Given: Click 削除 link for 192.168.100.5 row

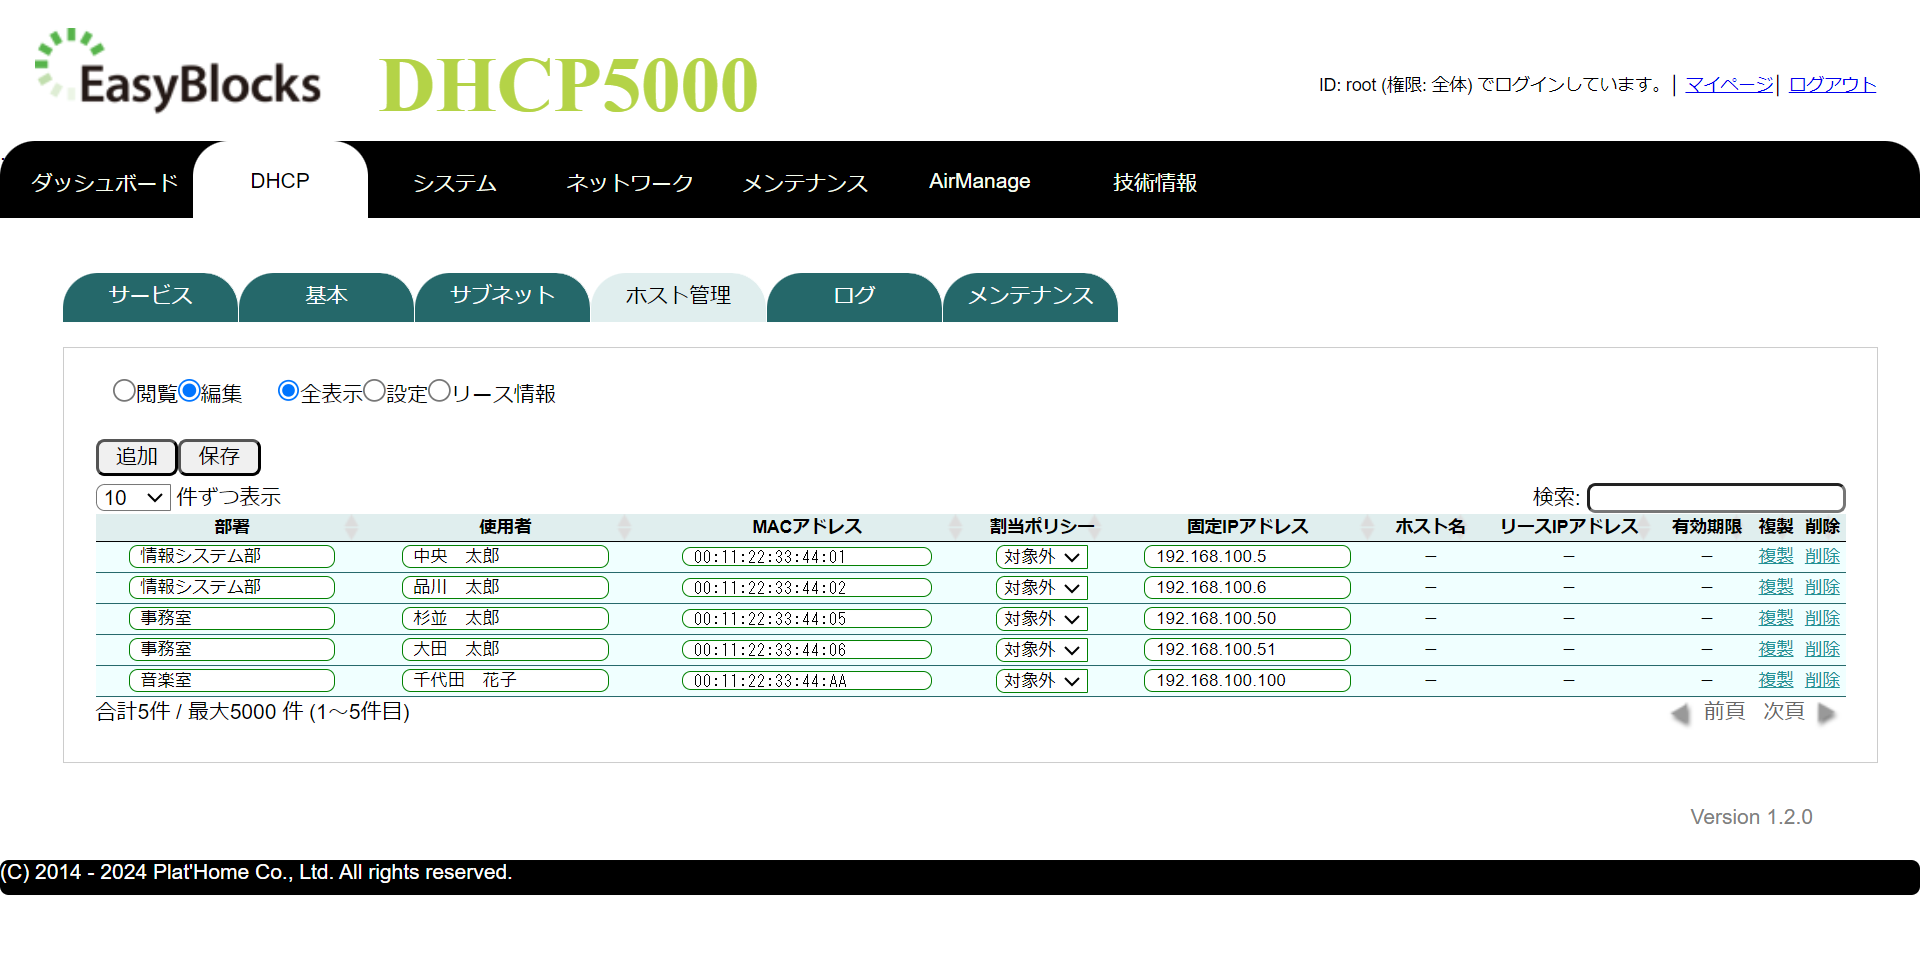Looking at the screenshot, I should point(1822,556).
